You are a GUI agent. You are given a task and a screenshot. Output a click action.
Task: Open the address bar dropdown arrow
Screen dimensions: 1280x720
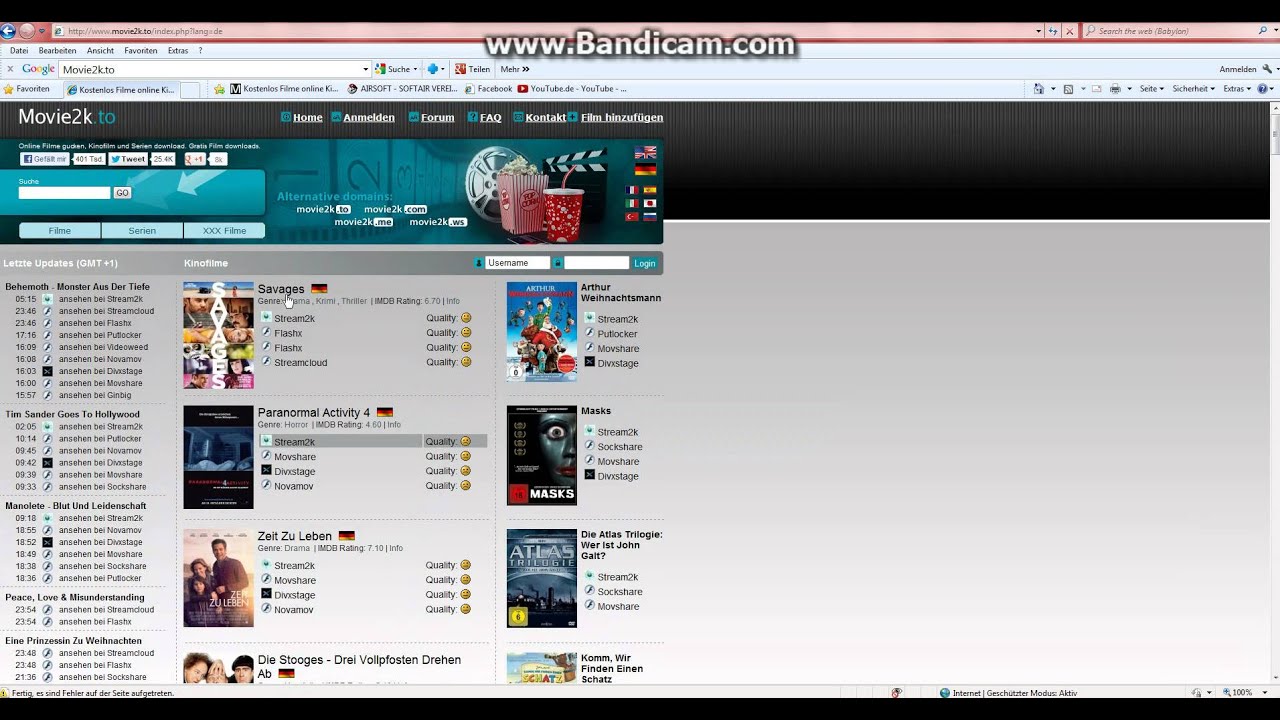(1039, 31)
